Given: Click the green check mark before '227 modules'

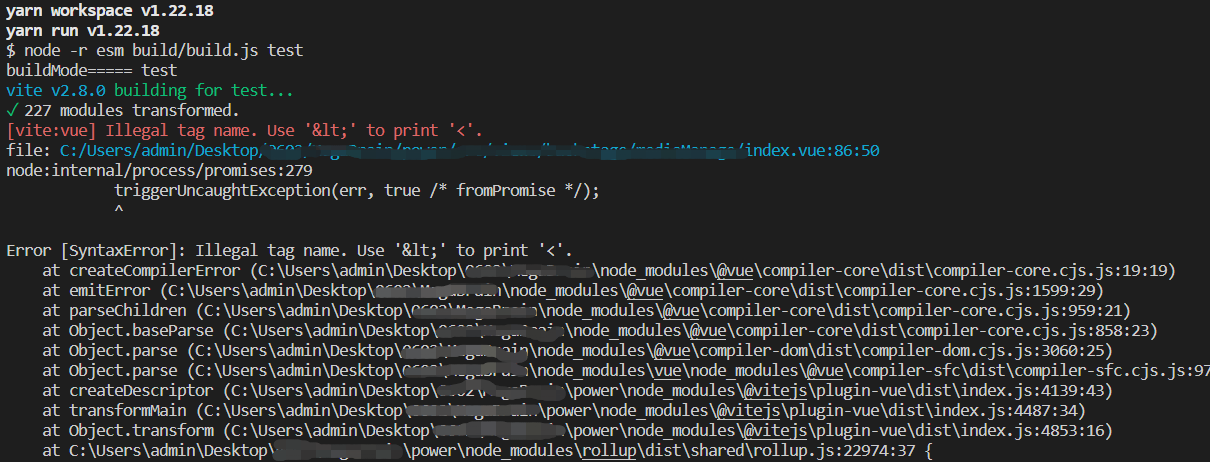Looking at the screenshot, I should (x=12, y=110).
